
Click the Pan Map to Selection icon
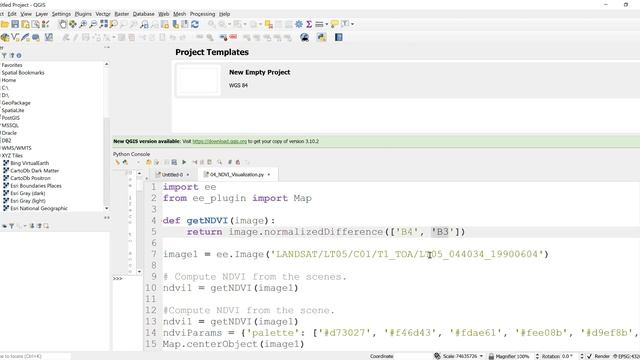[73, 24]
